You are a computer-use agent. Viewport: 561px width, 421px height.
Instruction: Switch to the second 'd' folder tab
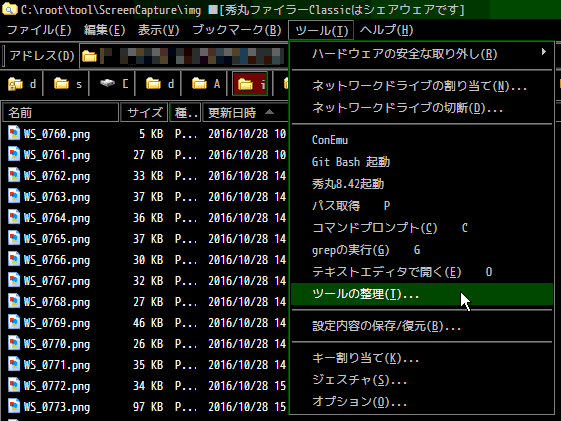(160, 84)
